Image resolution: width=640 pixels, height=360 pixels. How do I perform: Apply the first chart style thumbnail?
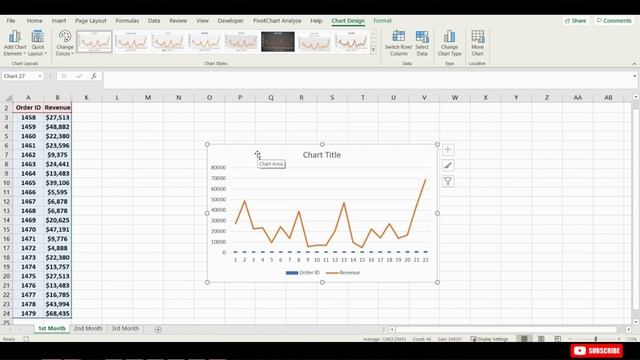tap(94, 41)
